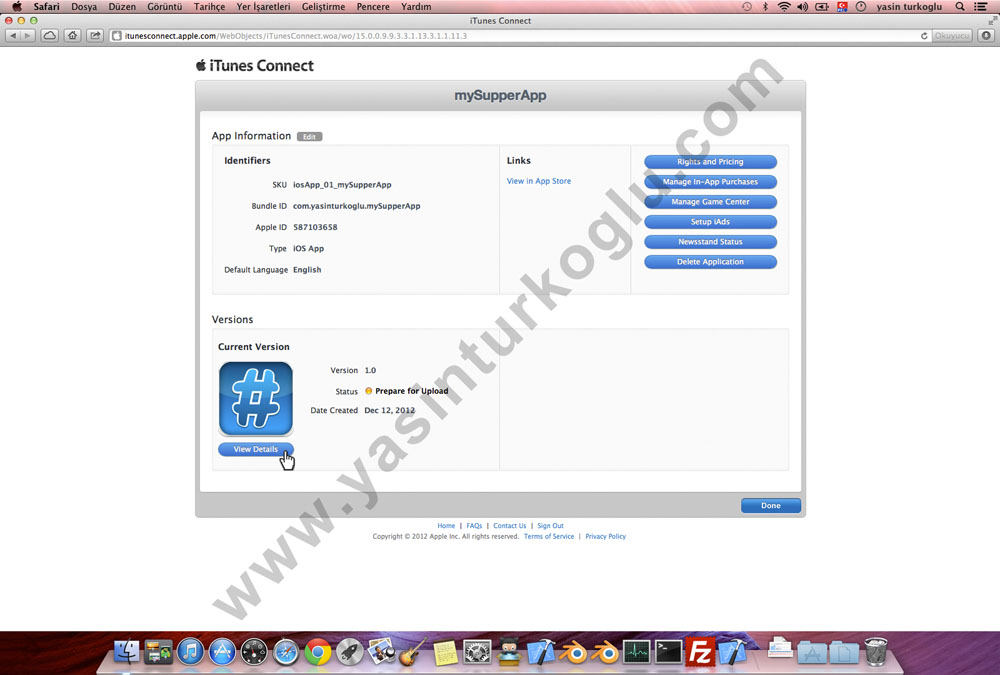1000x675 pixels.
Task: Open Launchpad rocket icon in Dock
Action: 349,652
